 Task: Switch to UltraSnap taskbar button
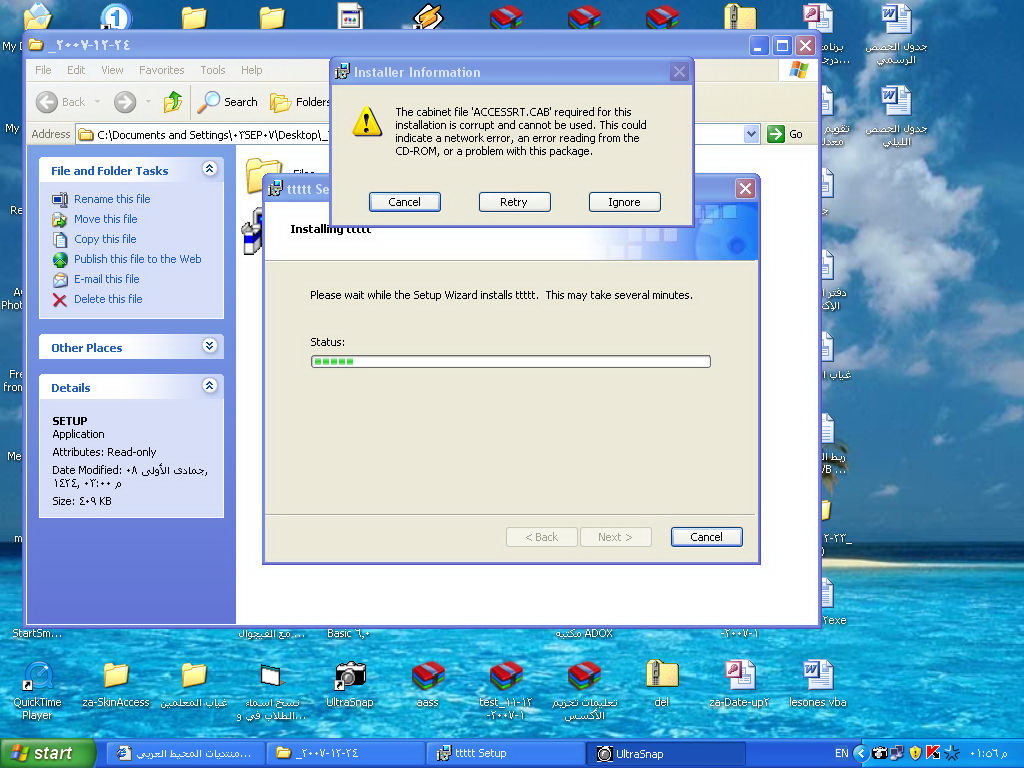tap(664, 754)
